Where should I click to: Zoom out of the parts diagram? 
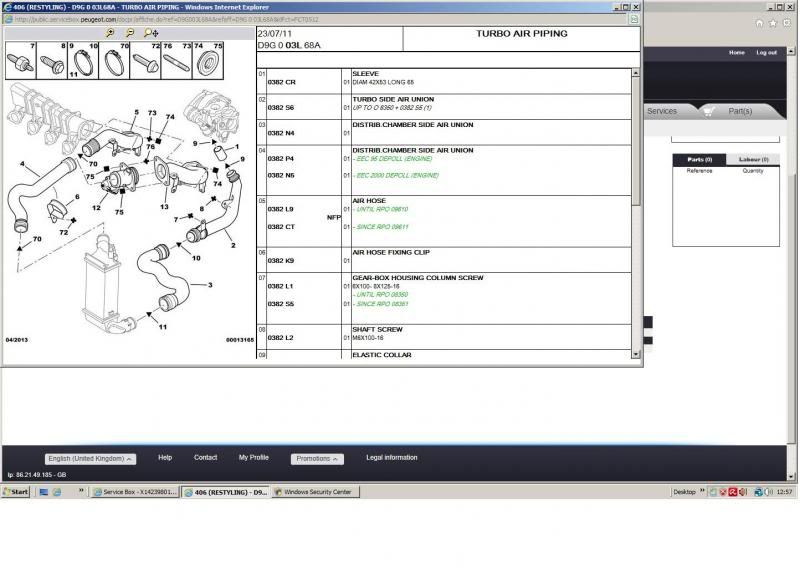point(130,33)
